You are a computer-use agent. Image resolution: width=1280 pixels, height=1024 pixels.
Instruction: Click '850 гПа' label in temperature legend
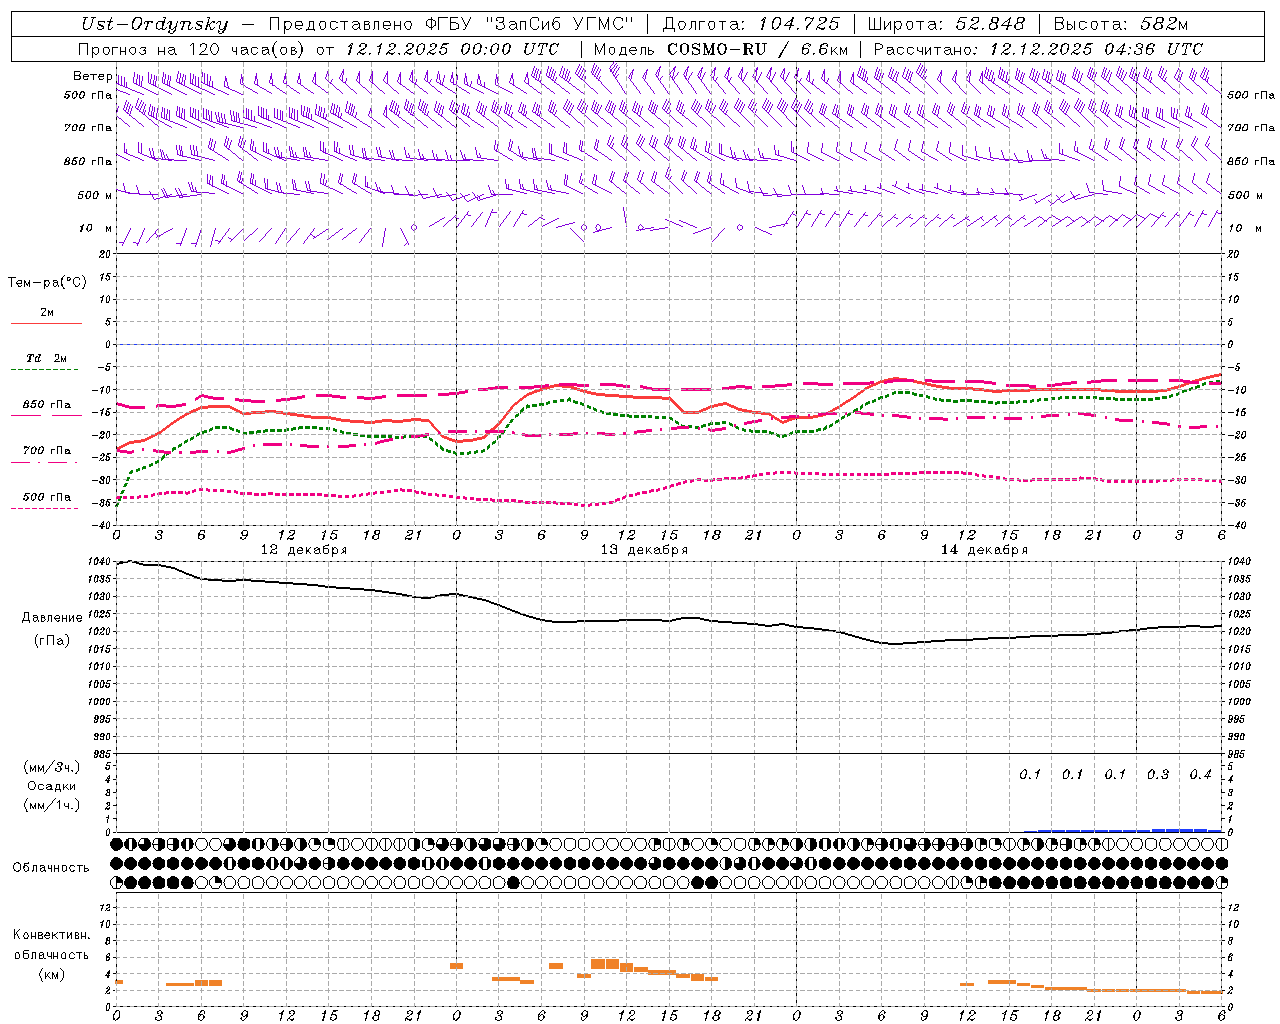click(46, 405)
